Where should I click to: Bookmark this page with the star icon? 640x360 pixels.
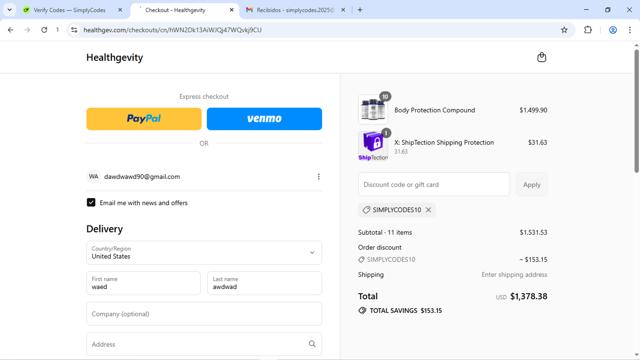tap(564, 30)
